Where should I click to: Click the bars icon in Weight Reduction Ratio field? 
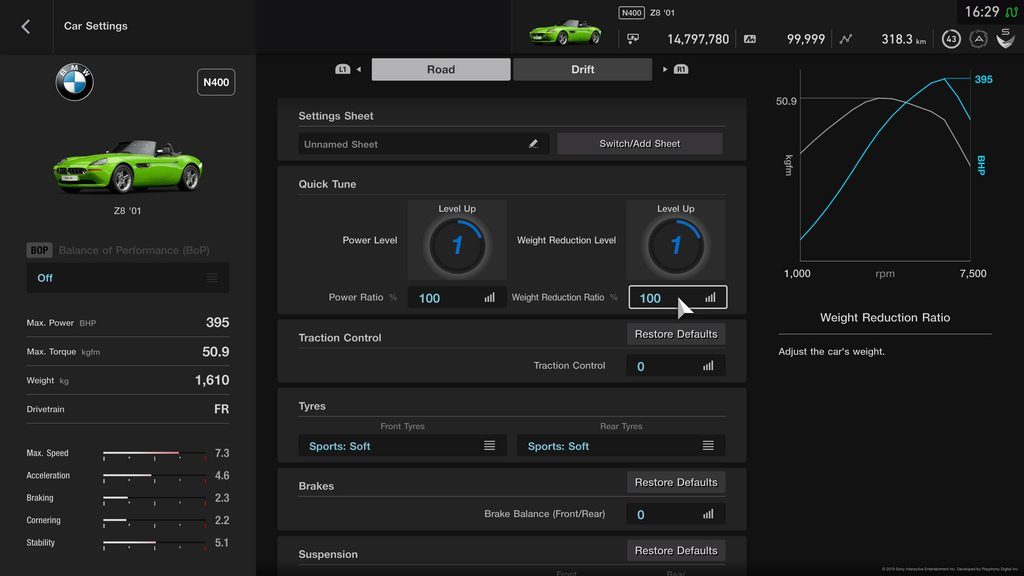pyautogui.click(x=710, y=298)
